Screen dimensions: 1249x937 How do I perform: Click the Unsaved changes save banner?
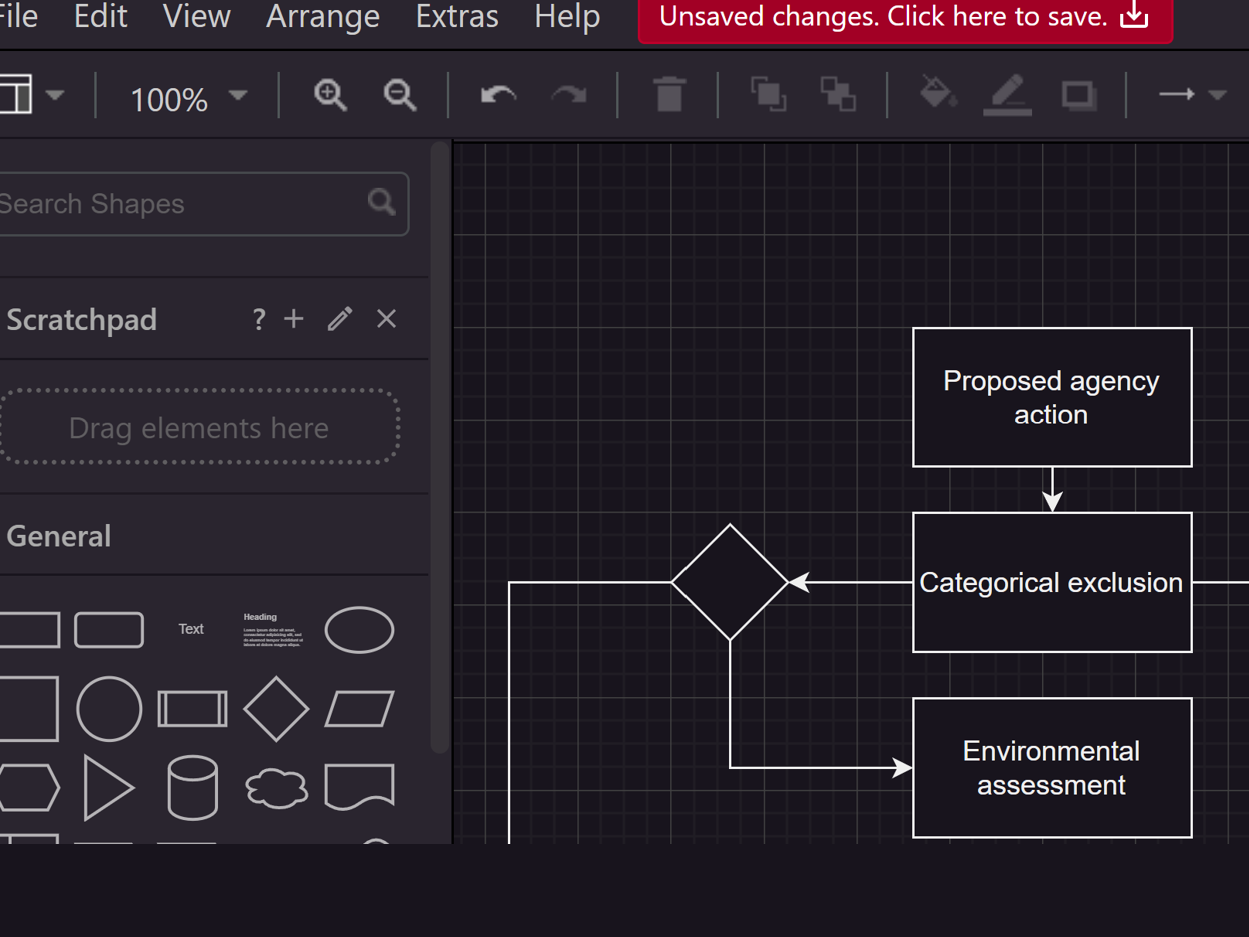coord(904,17)
